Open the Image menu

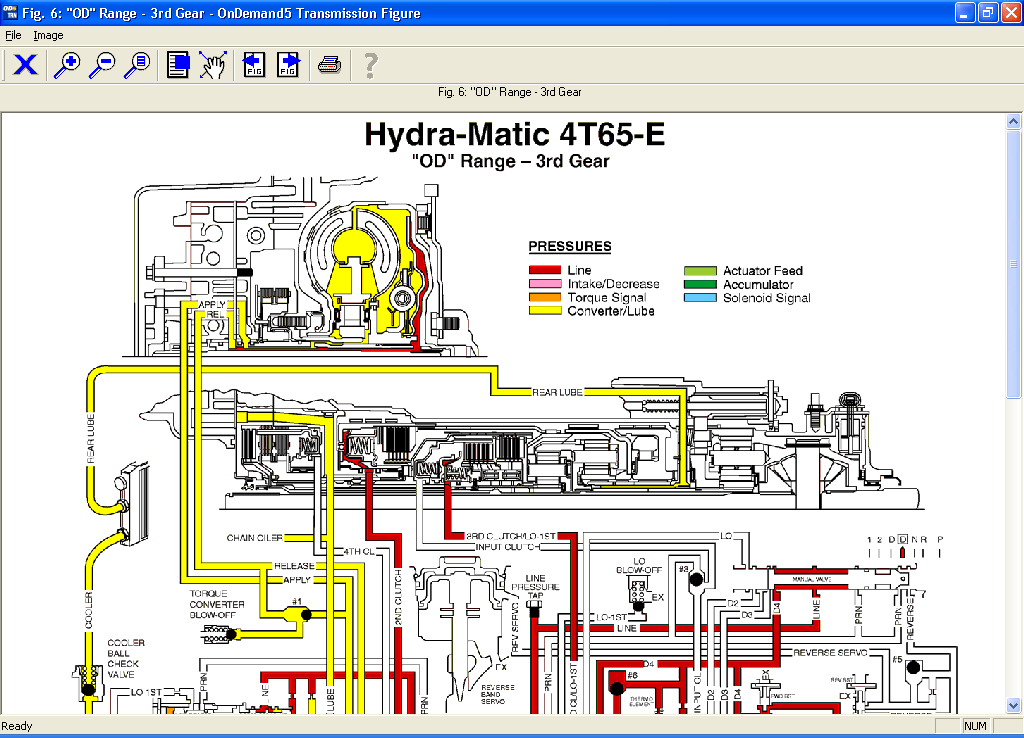(48, 35)
